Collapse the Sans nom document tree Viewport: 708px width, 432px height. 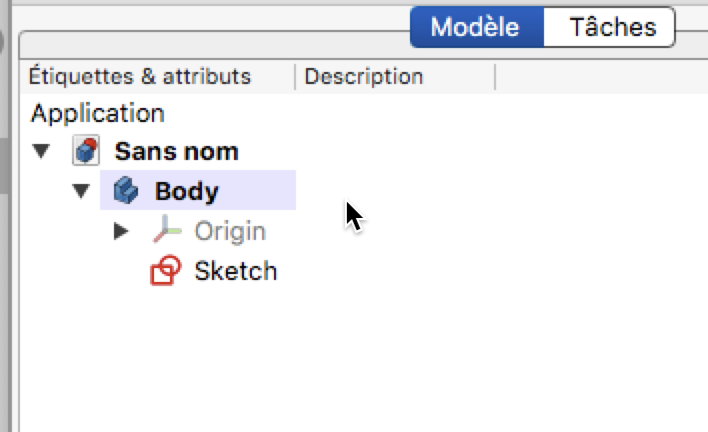41,151
